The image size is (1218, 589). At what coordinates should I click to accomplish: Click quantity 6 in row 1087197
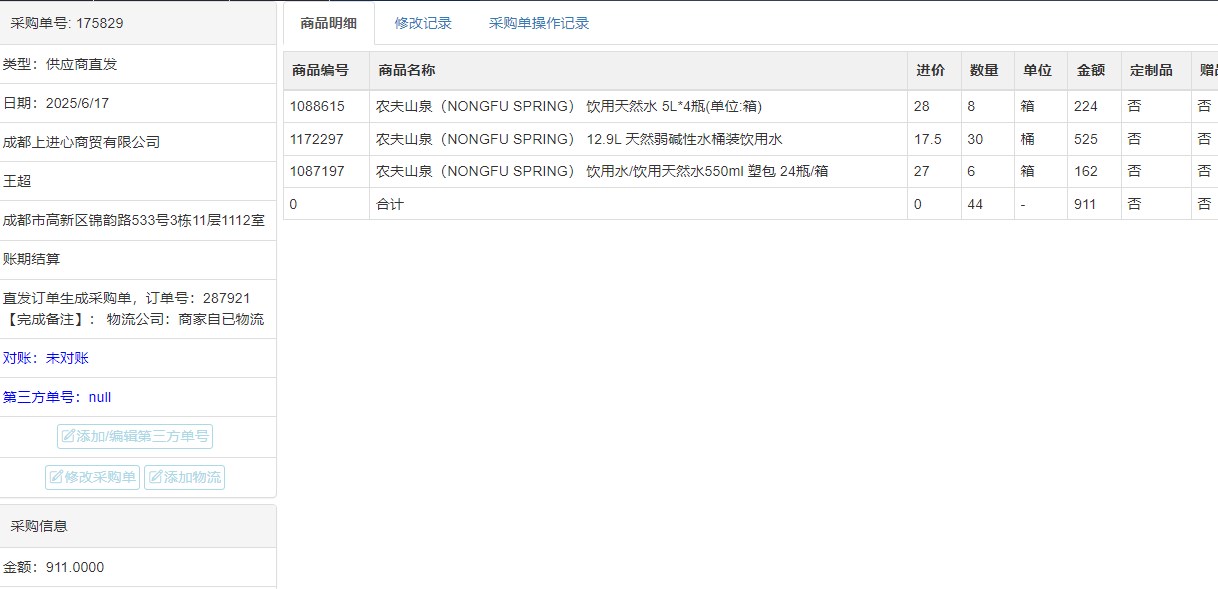[988, 171]
